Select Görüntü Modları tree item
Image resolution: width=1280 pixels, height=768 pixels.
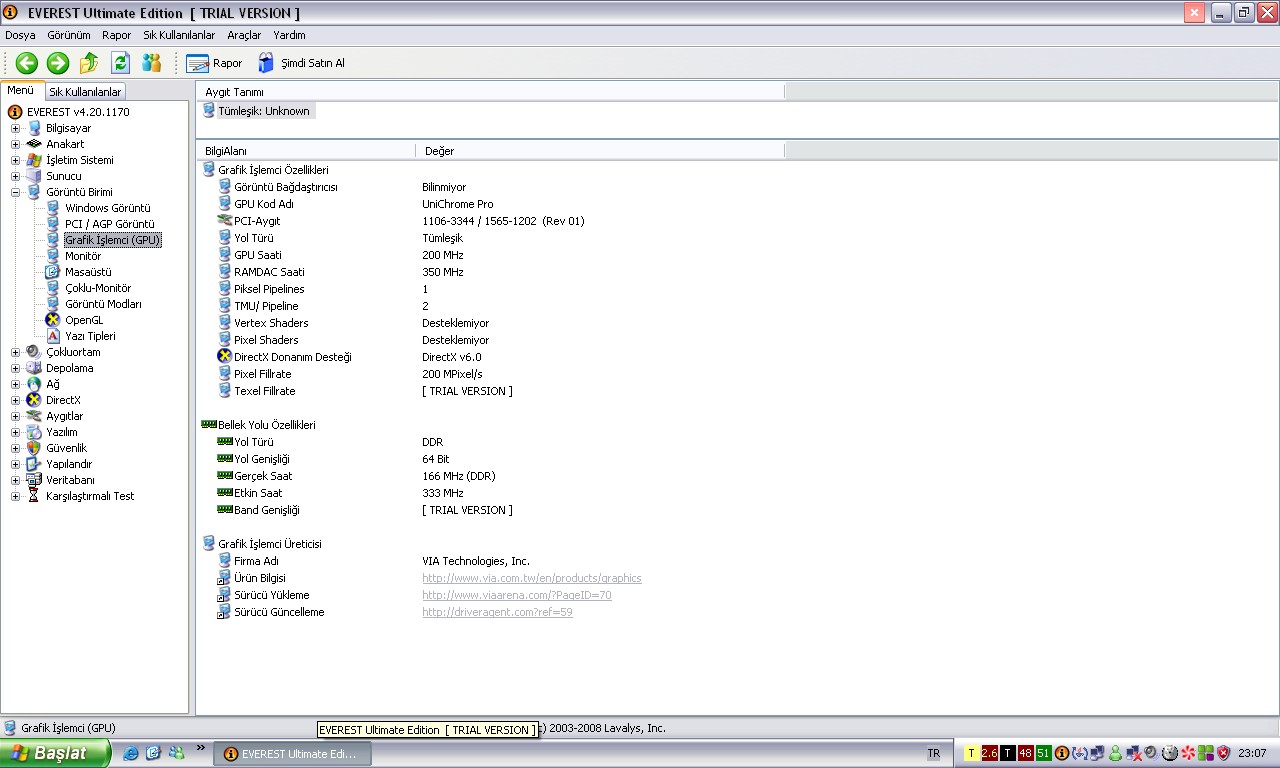(x=104, y=304)
